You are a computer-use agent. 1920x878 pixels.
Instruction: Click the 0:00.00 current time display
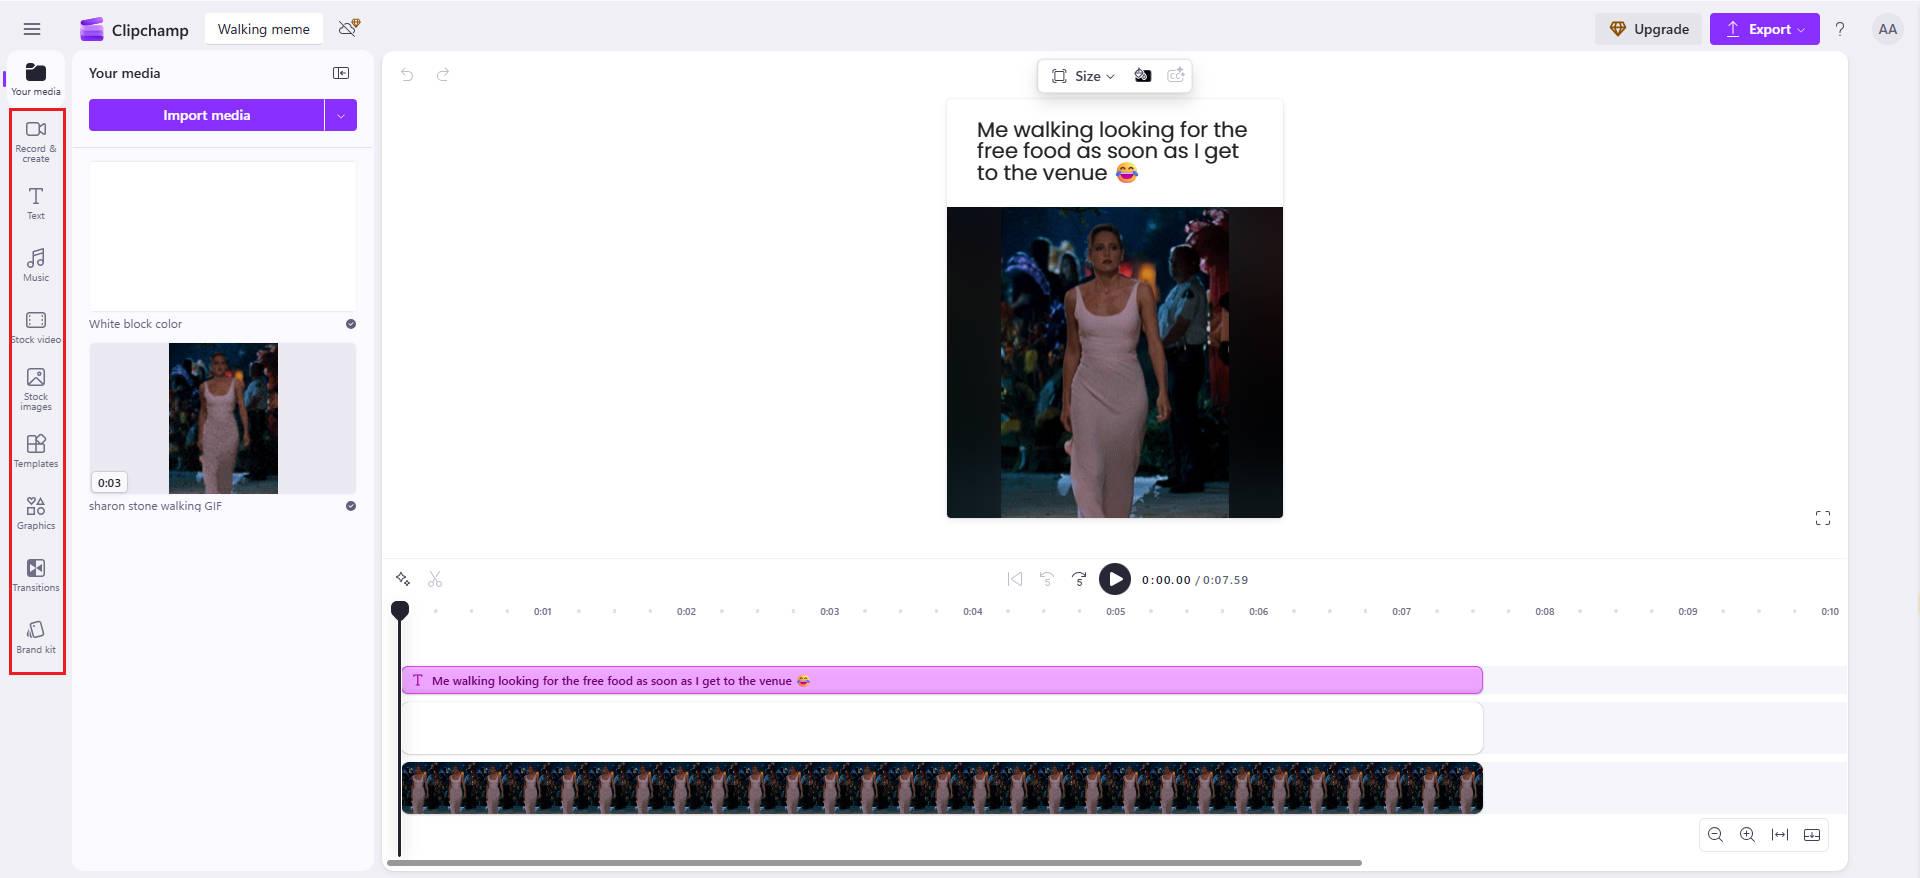[x=1166, y=580]
